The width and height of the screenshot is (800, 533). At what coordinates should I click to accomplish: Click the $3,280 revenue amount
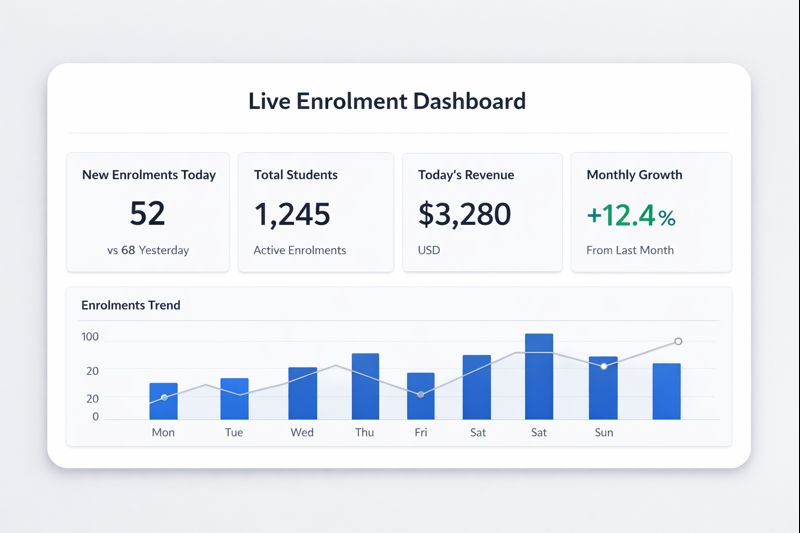click(465, 213)
